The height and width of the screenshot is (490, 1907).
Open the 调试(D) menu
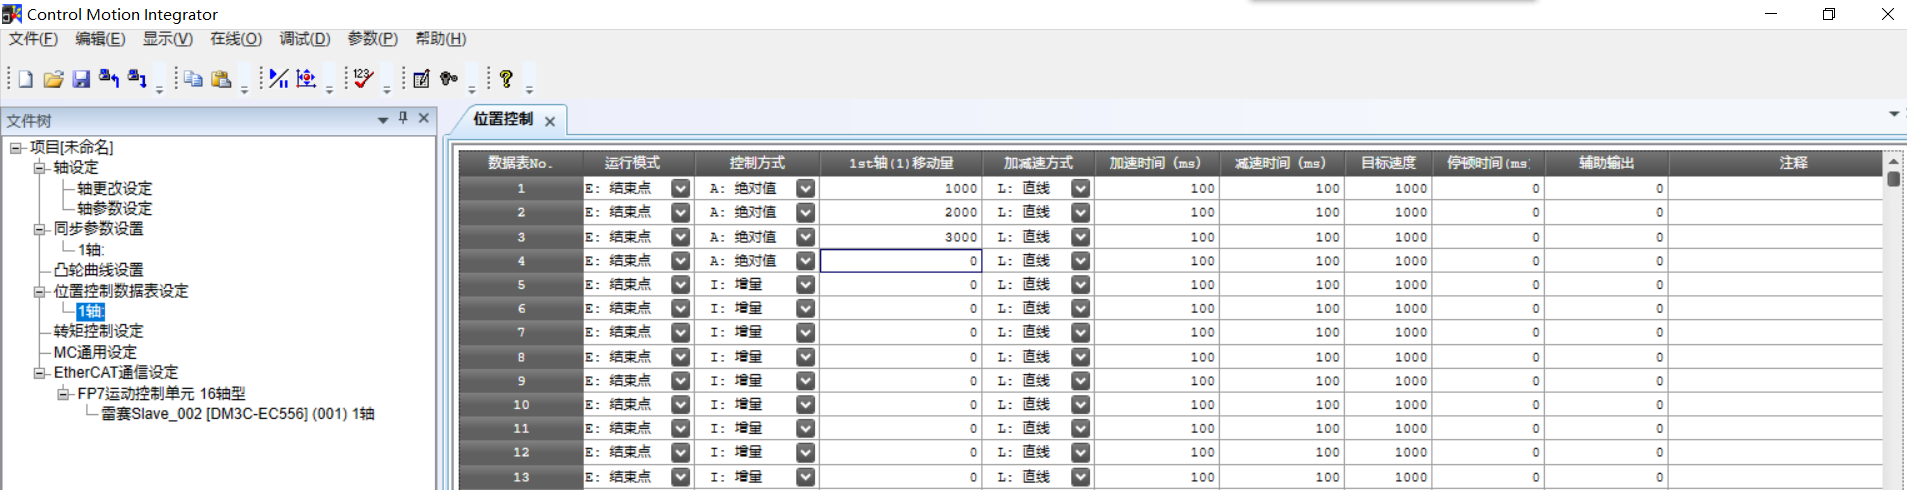coord(304,39)
